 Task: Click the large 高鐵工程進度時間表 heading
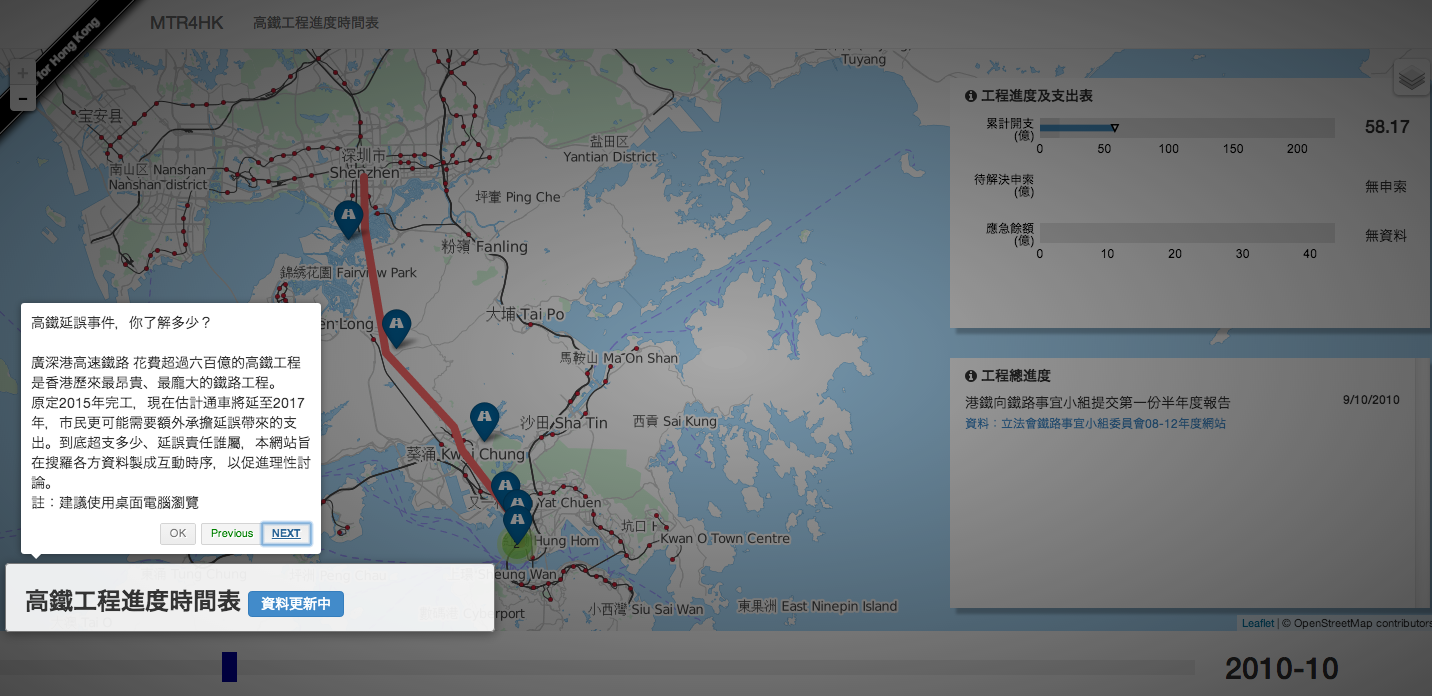132,602
